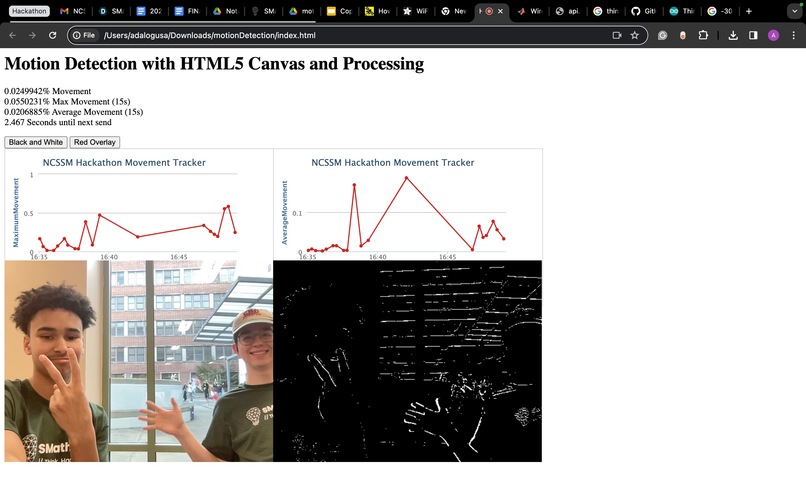Reload the motion detection page
806x504 pixels.
tap(52, 35)
